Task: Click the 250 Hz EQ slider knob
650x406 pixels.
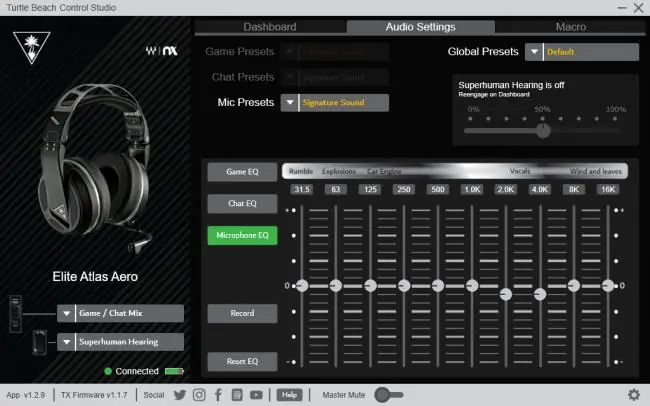Action: (x=404, y=286)
